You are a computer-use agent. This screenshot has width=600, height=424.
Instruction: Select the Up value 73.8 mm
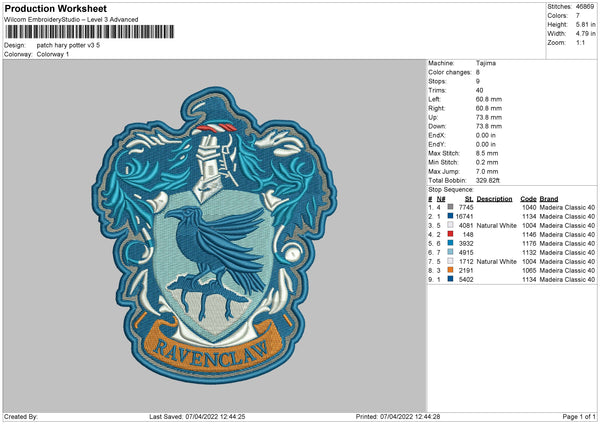[489, 117]
